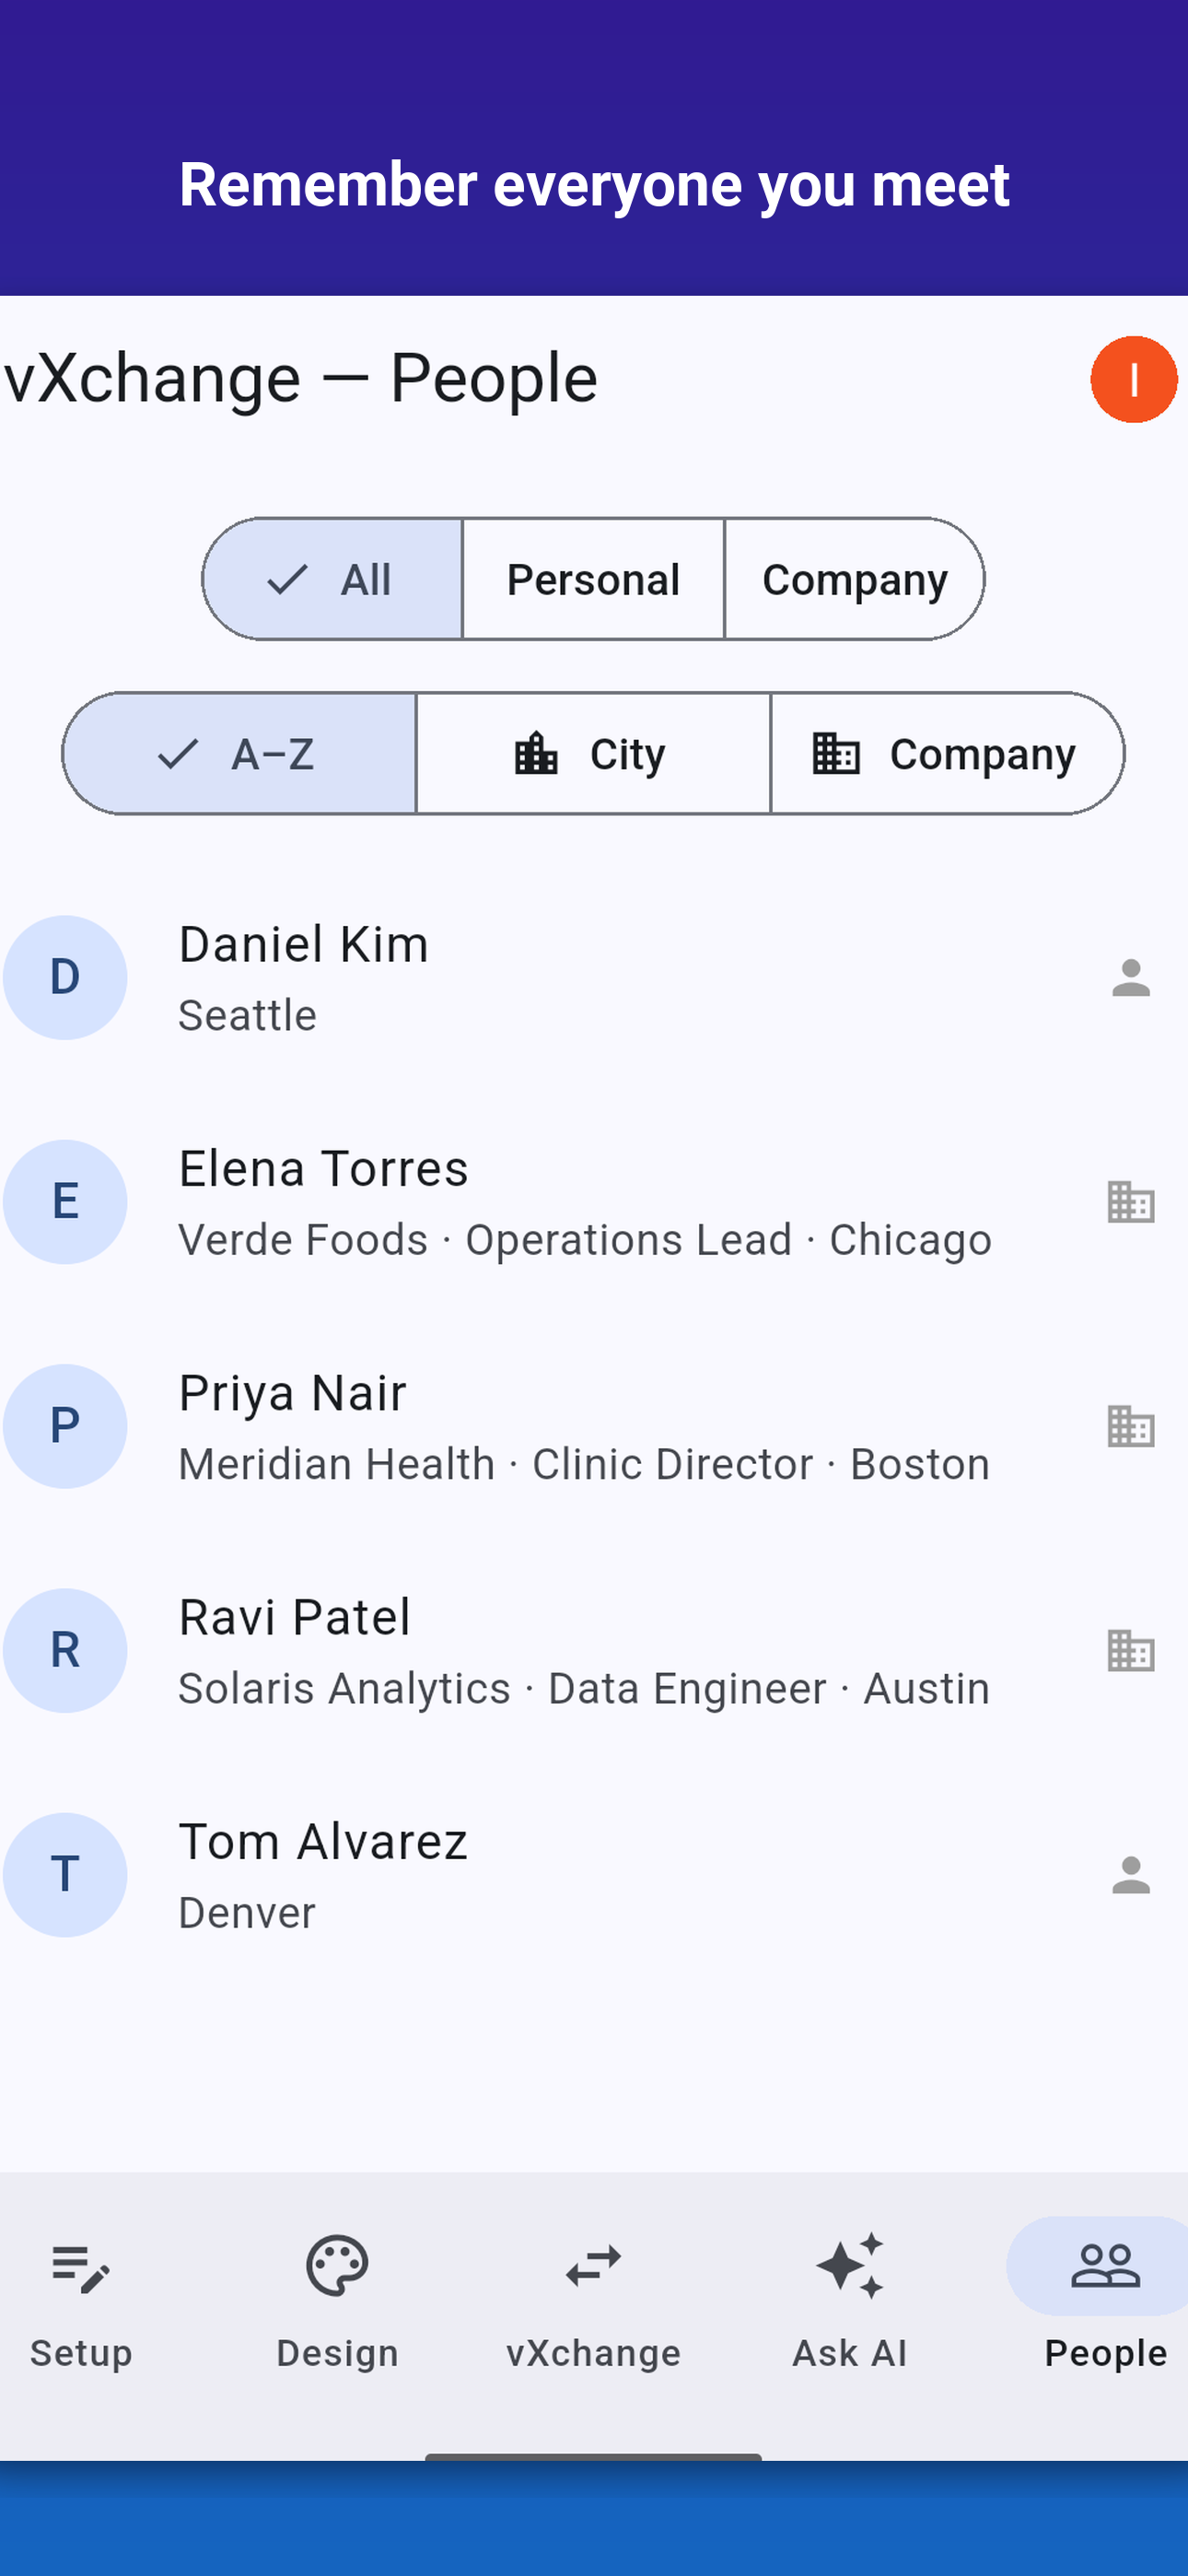Group contacts by City
Viewport: 1188px width, 2576px height.
point(593,753)
